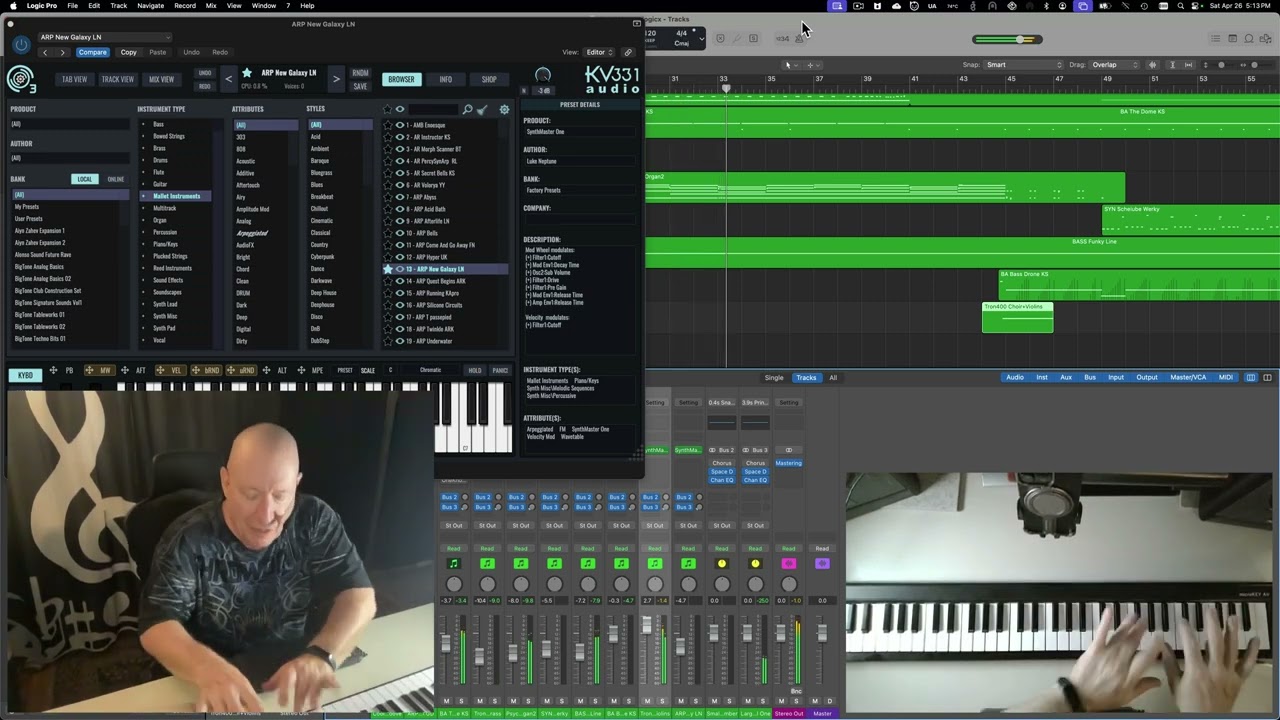The image size is (1280, 720).
Task: Toggle the plugin power bypass button
Action: 21,45
